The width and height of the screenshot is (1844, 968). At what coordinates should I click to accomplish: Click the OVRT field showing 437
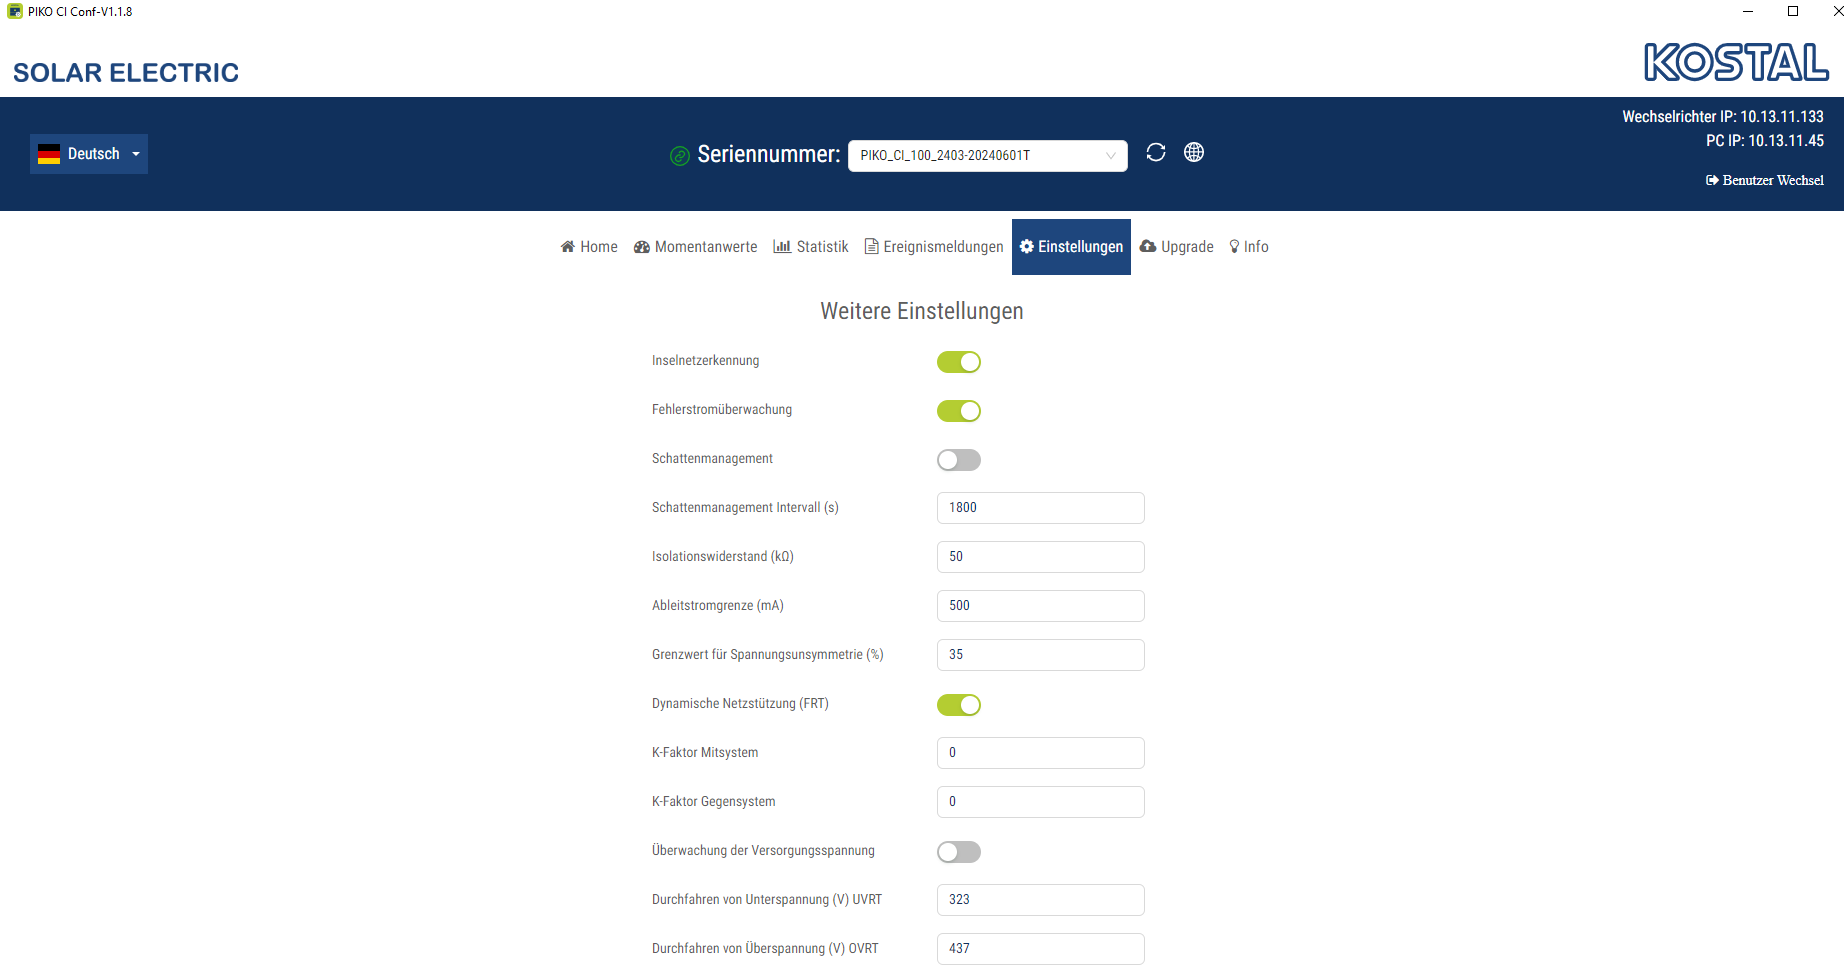pyautogui.click(x=1041, y=949)
